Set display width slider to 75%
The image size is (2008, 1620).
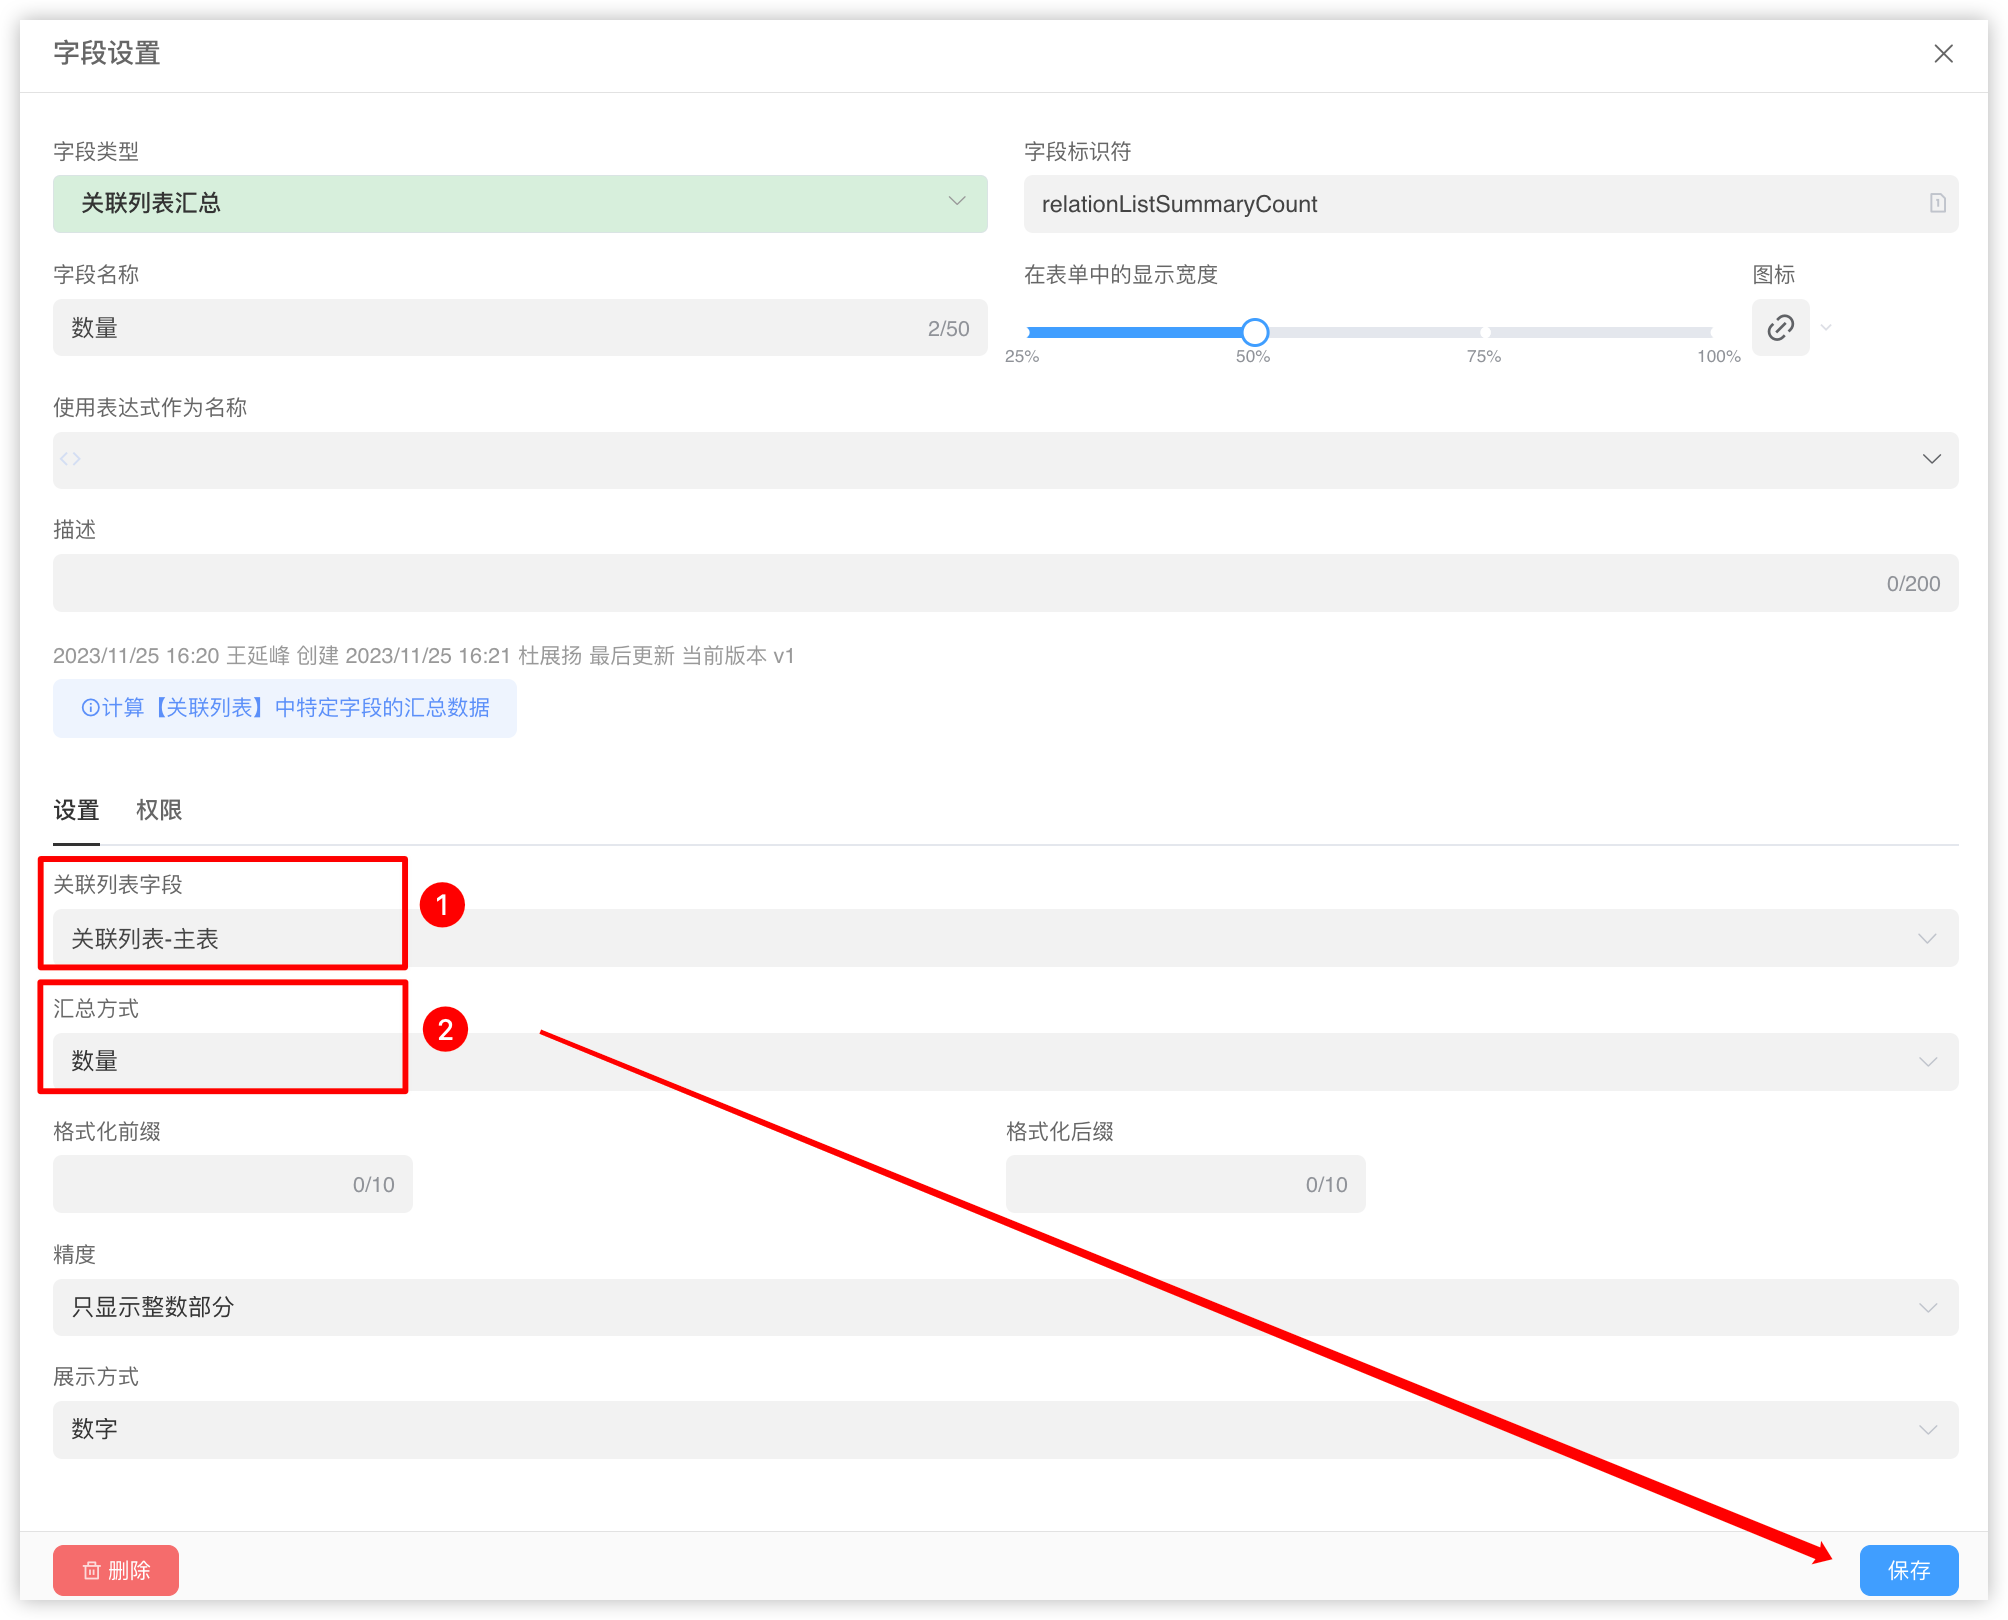tap(1485, 332)
